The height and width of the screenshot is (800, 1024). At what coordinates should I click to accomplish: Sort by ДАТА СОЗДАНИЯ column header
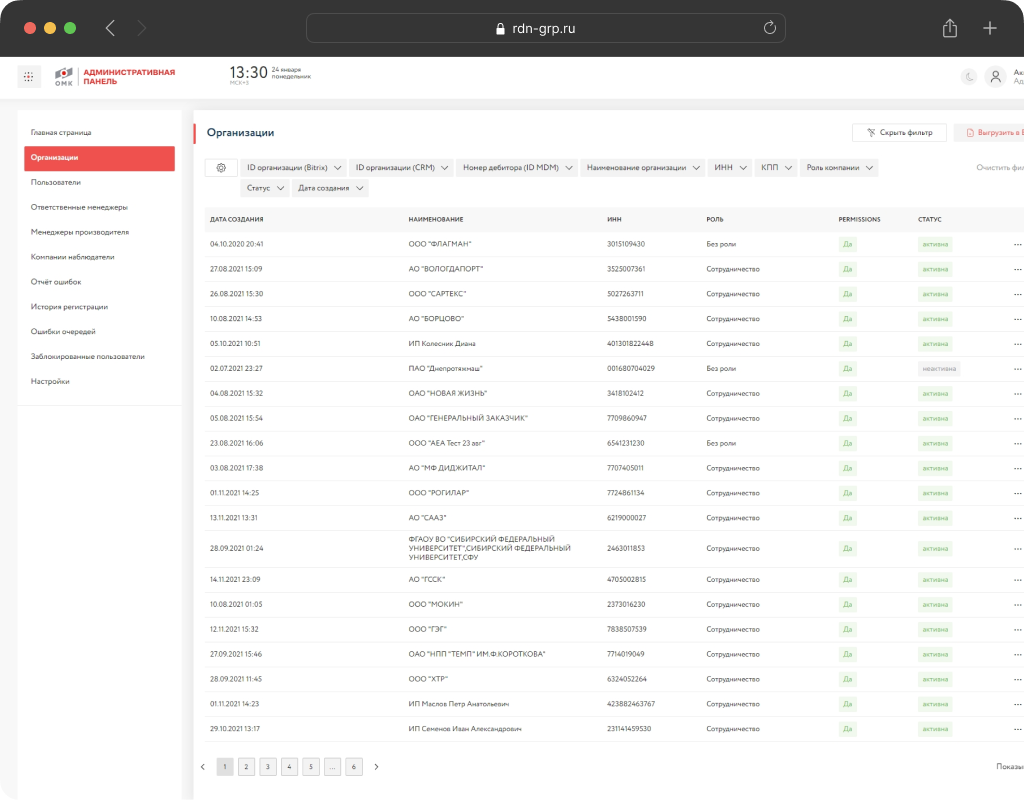point(236,219)
